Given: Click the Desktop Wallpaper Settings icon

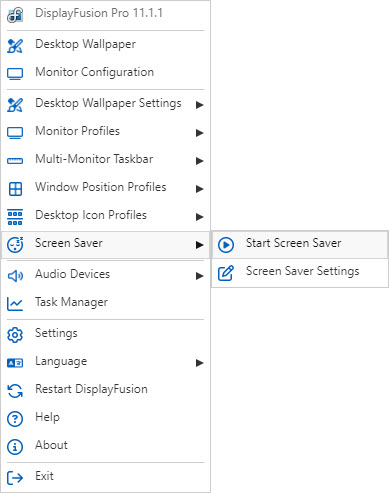Looking at the screenshot, I should 15,105.
